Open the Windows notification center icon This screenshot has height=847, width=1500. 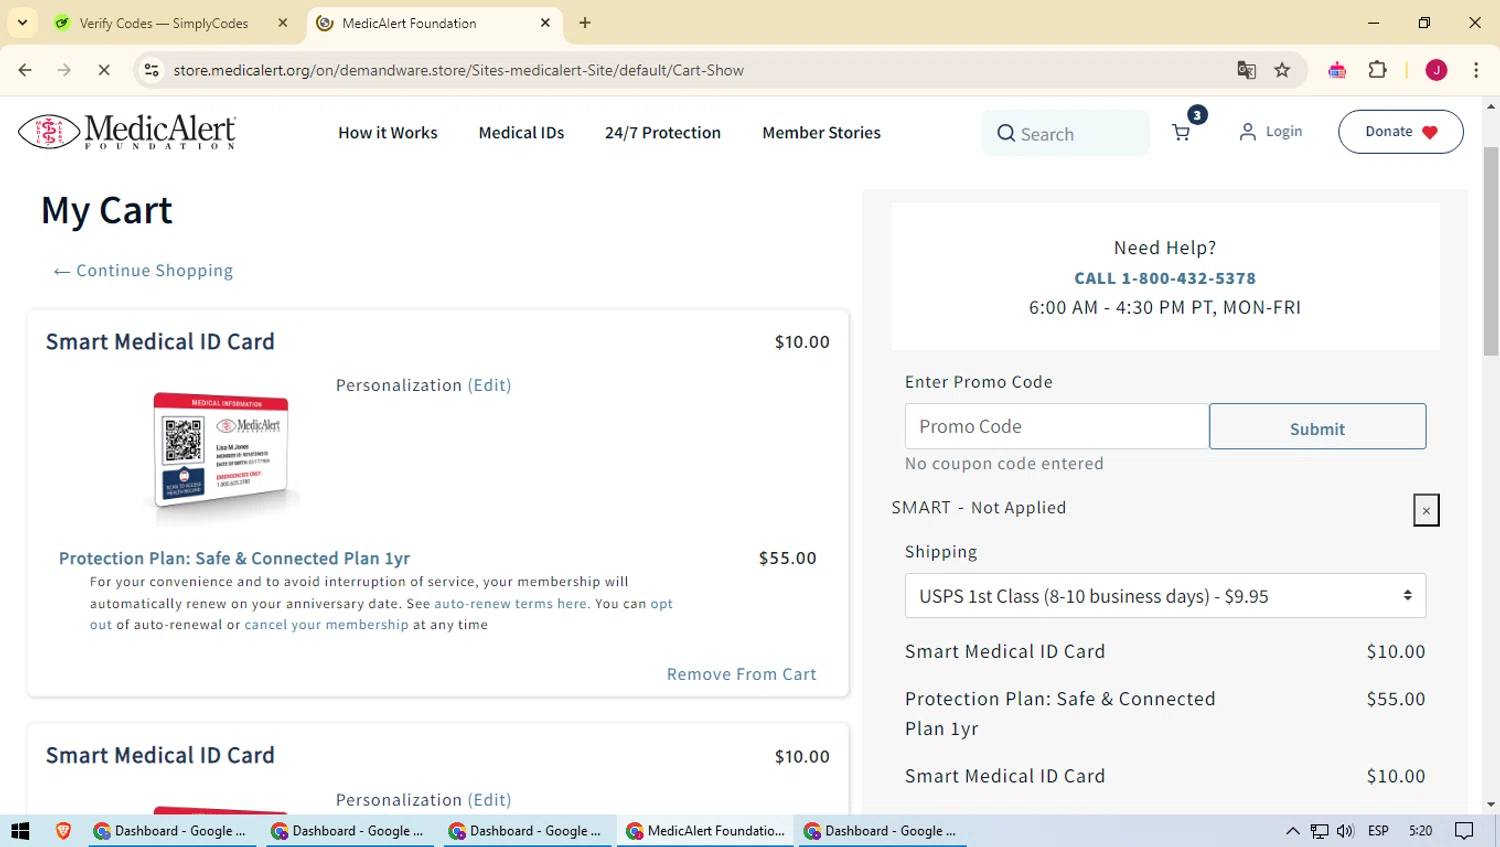pyautogui.click(x=1464, y=830)
